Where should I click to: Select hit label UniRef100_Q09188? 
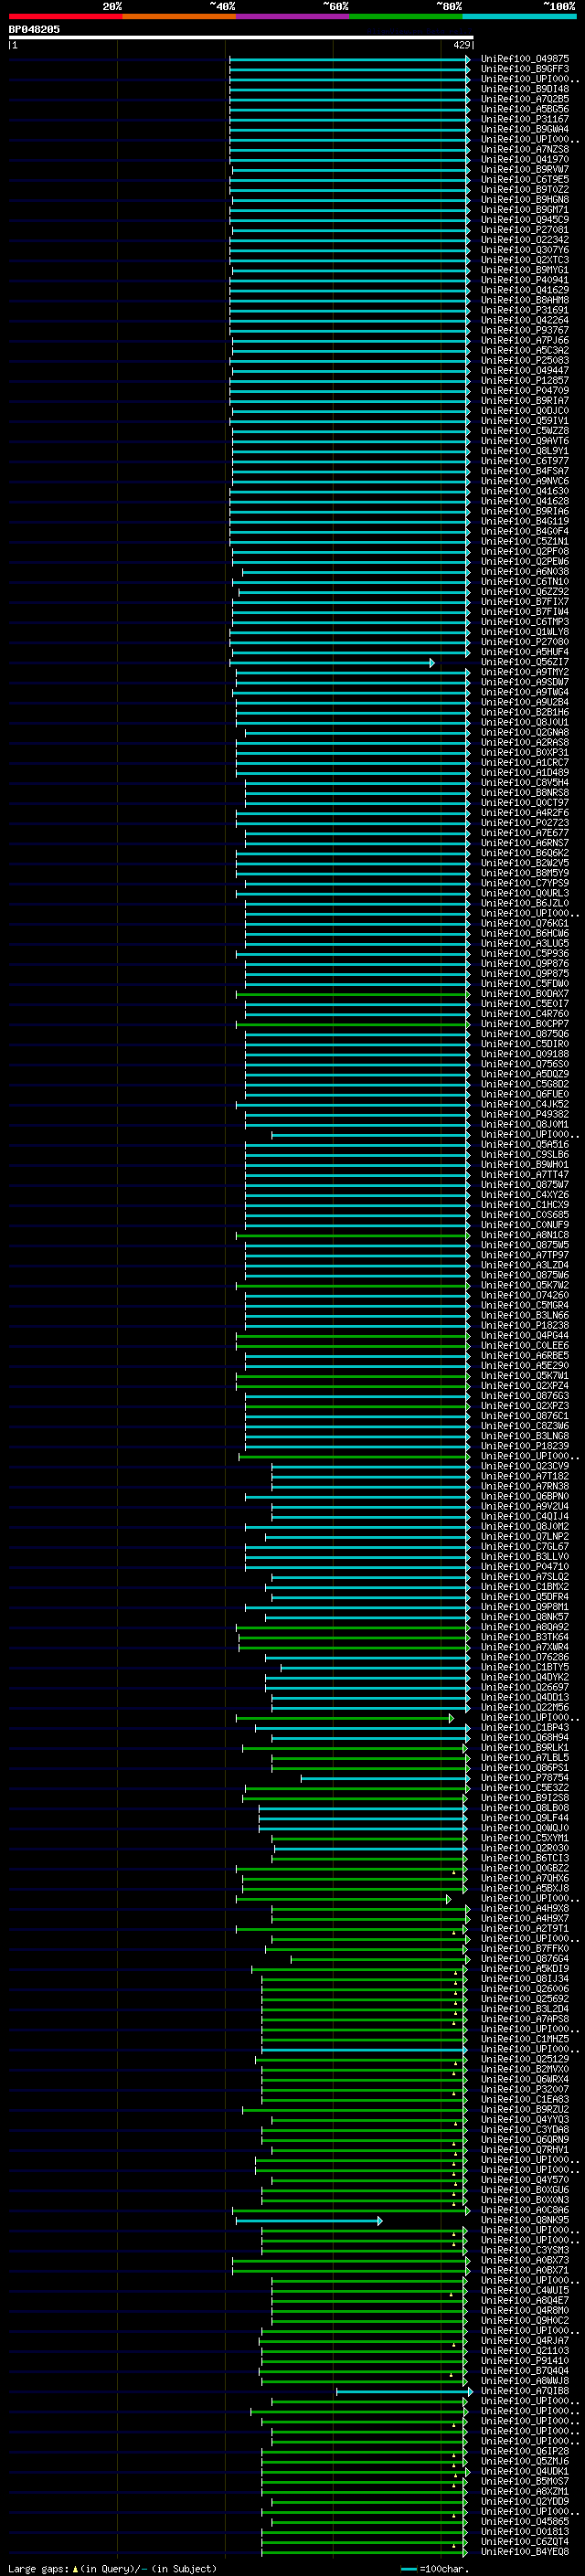[525, 1054]
